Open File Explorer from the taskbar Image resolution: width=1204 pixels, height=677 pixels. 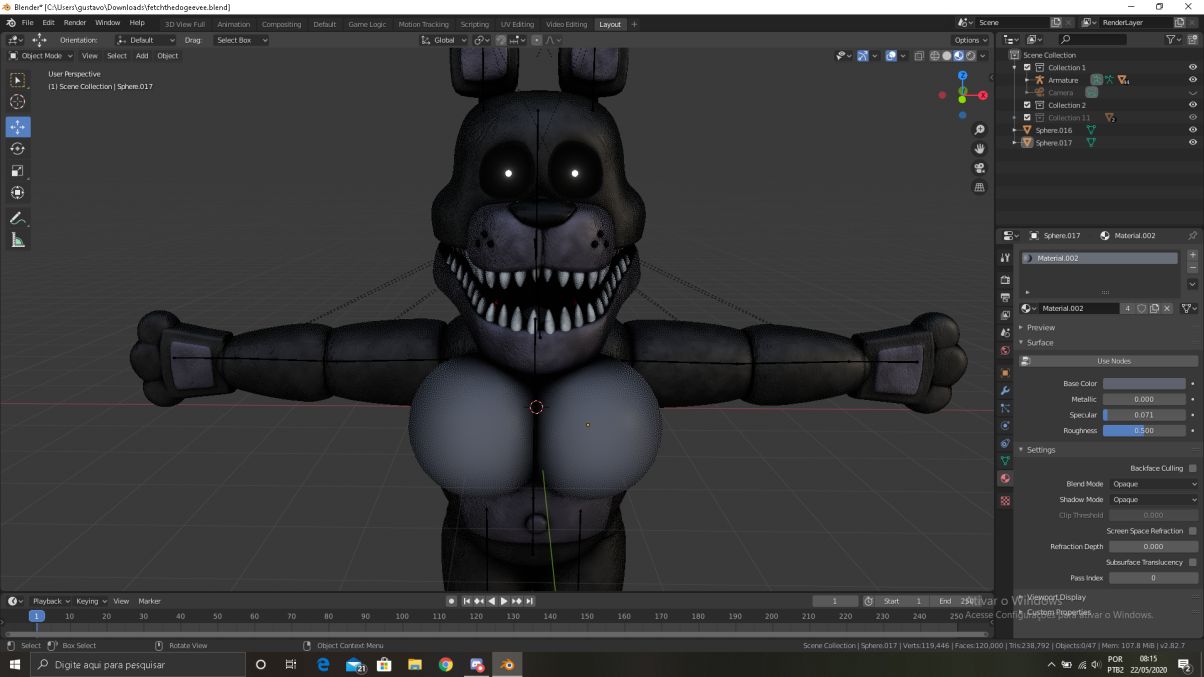click(x=415, y=665)
